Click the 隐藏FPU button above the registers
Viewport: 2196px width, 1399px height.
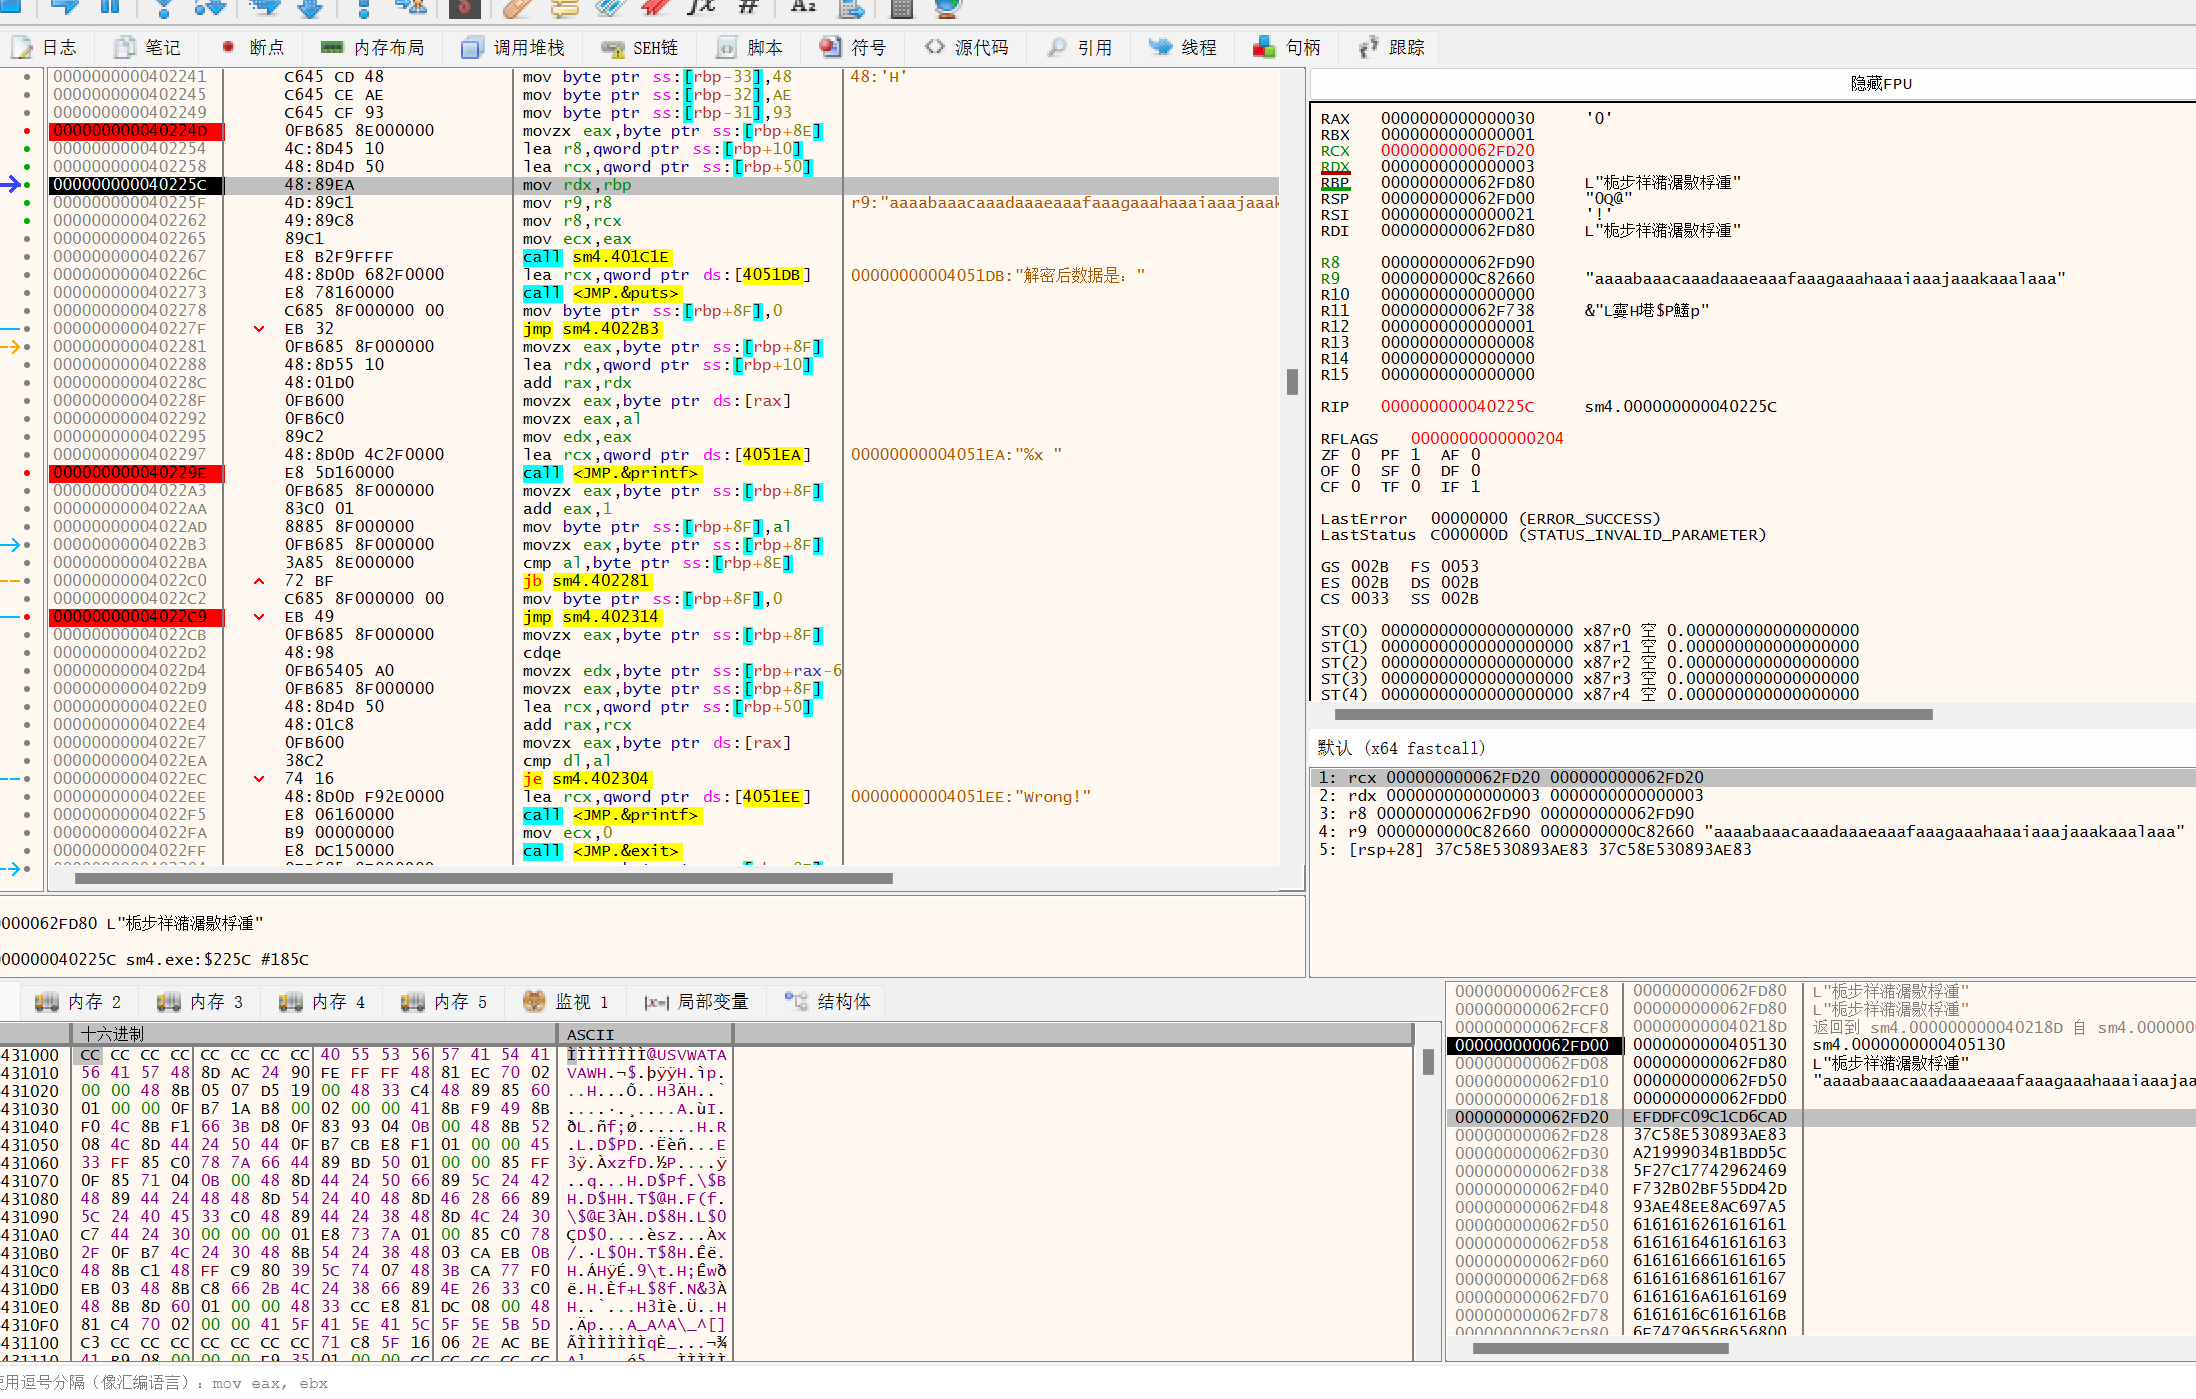point(1880,83)
